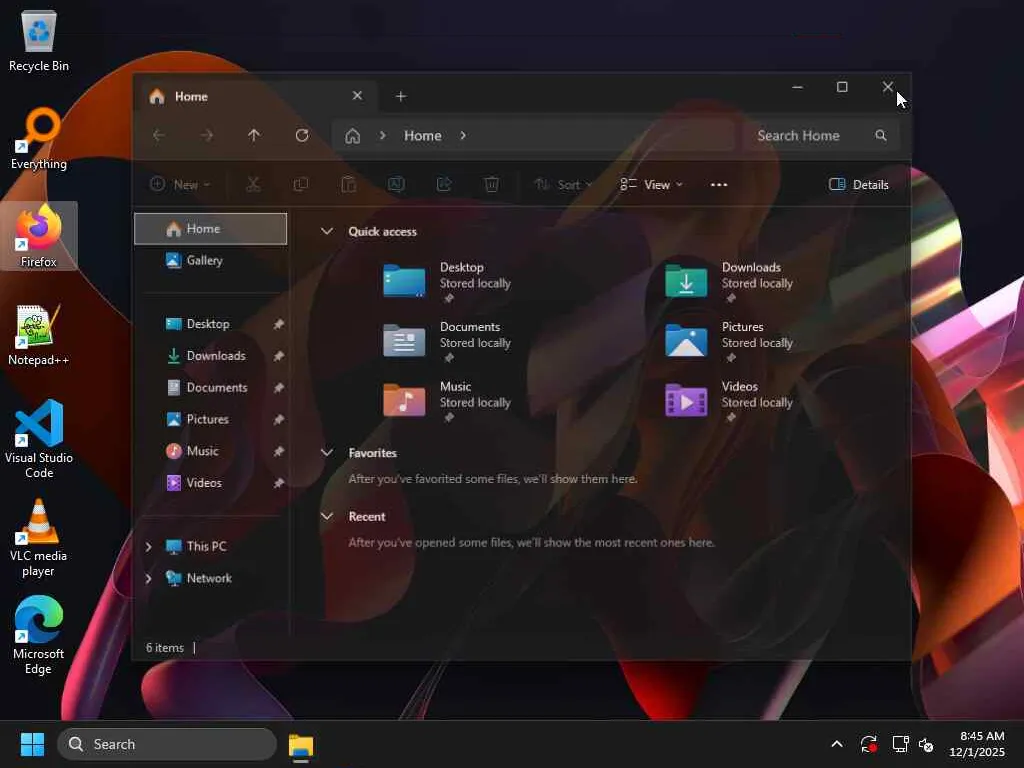Open Desktop in the navigation pane

(x=210, y=324)
